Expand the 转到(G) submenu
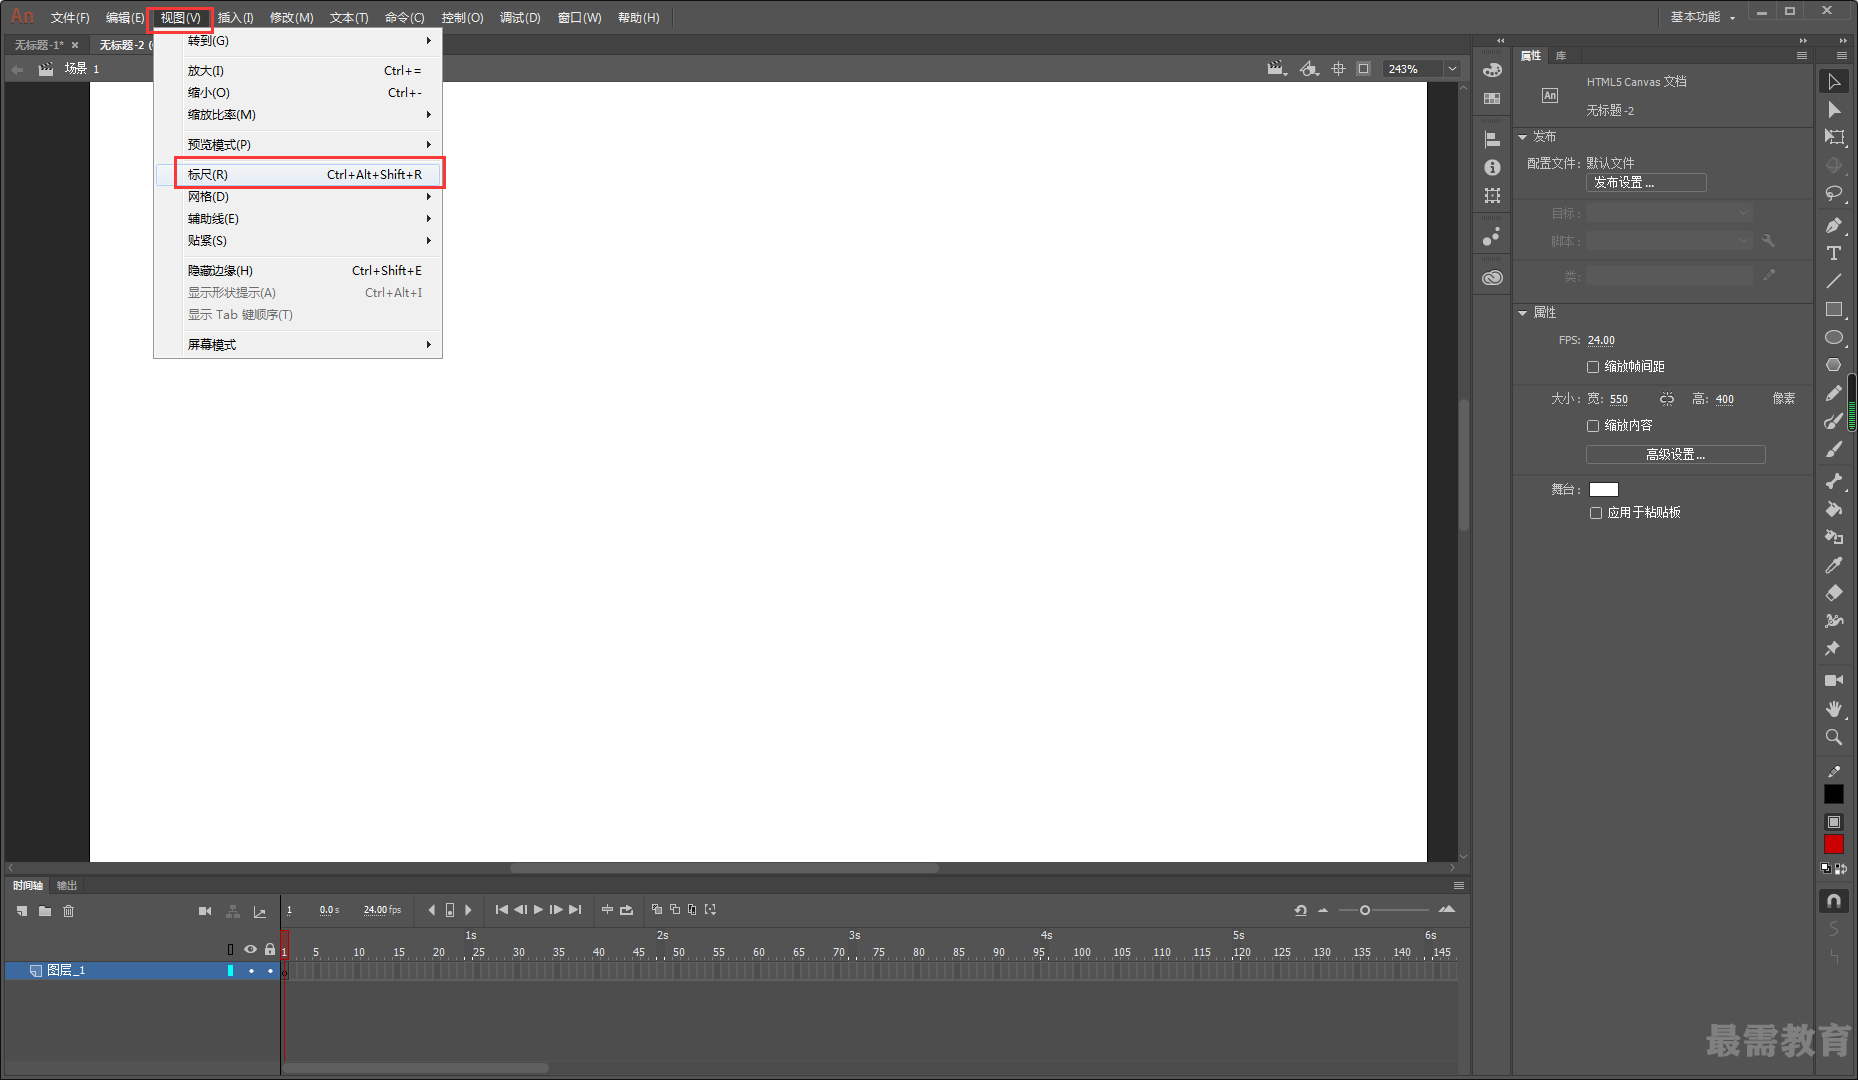 [x=298, y=41]
